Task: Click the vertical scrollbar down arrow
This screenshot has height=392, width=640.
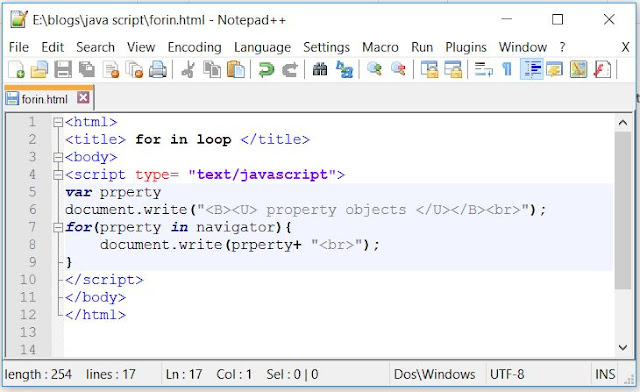Action: [x=623, y=347]
